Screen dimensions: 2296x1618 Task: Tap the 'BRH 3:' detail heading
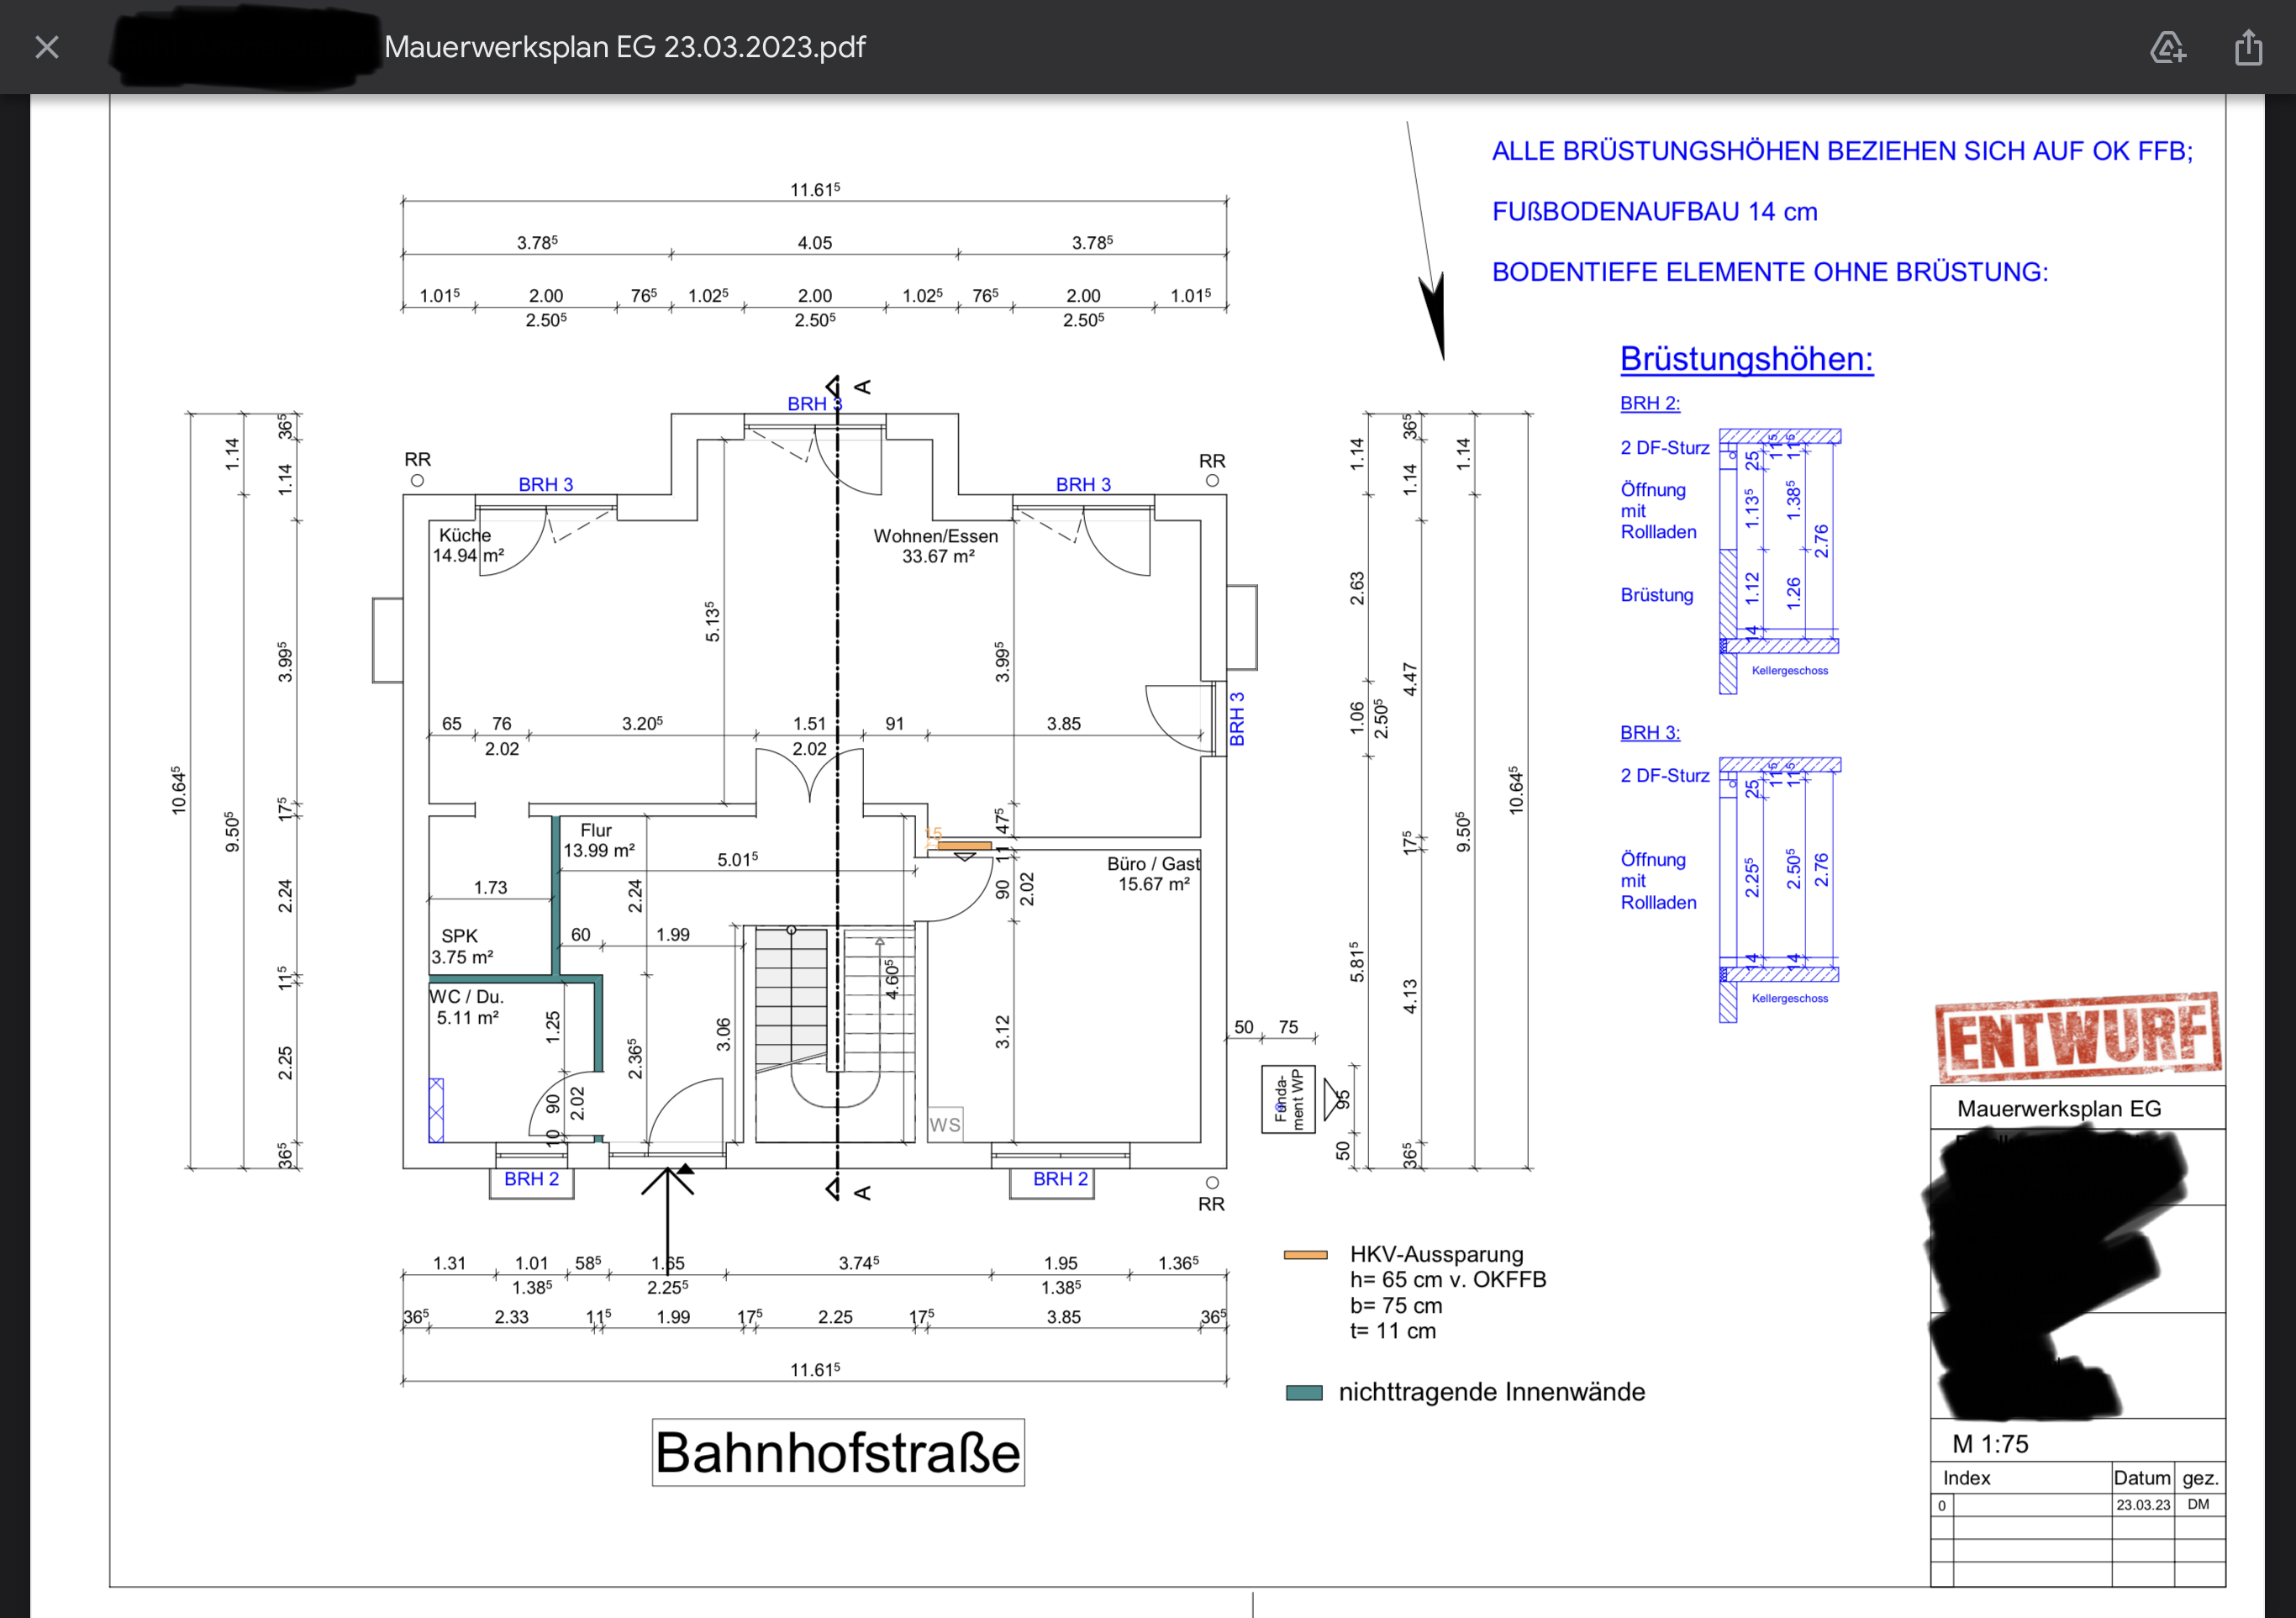coord(1650,732)
